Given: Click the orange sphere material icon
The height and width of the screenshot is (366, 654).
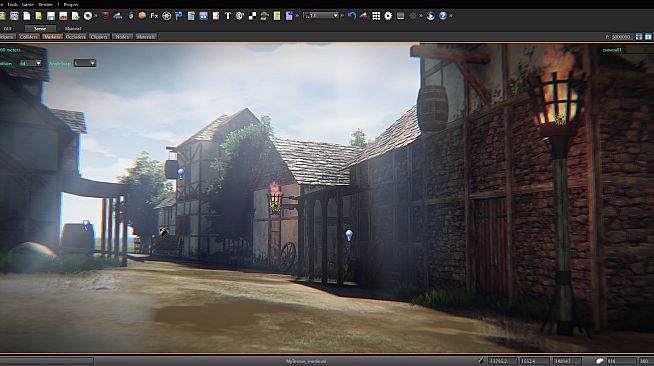Looking at the screenshot, I should tap(142, 16).
